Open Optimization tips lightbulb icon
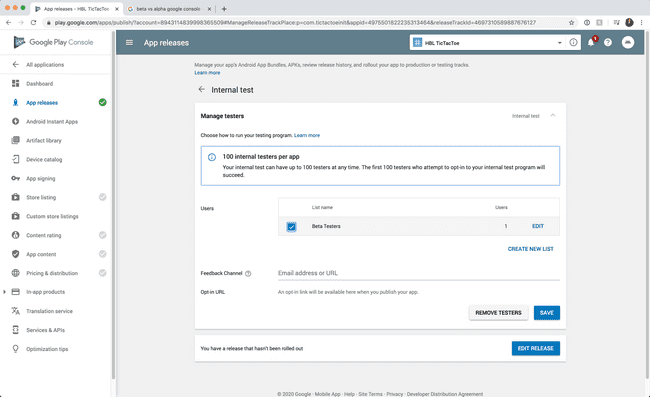 tap(15, 349)
